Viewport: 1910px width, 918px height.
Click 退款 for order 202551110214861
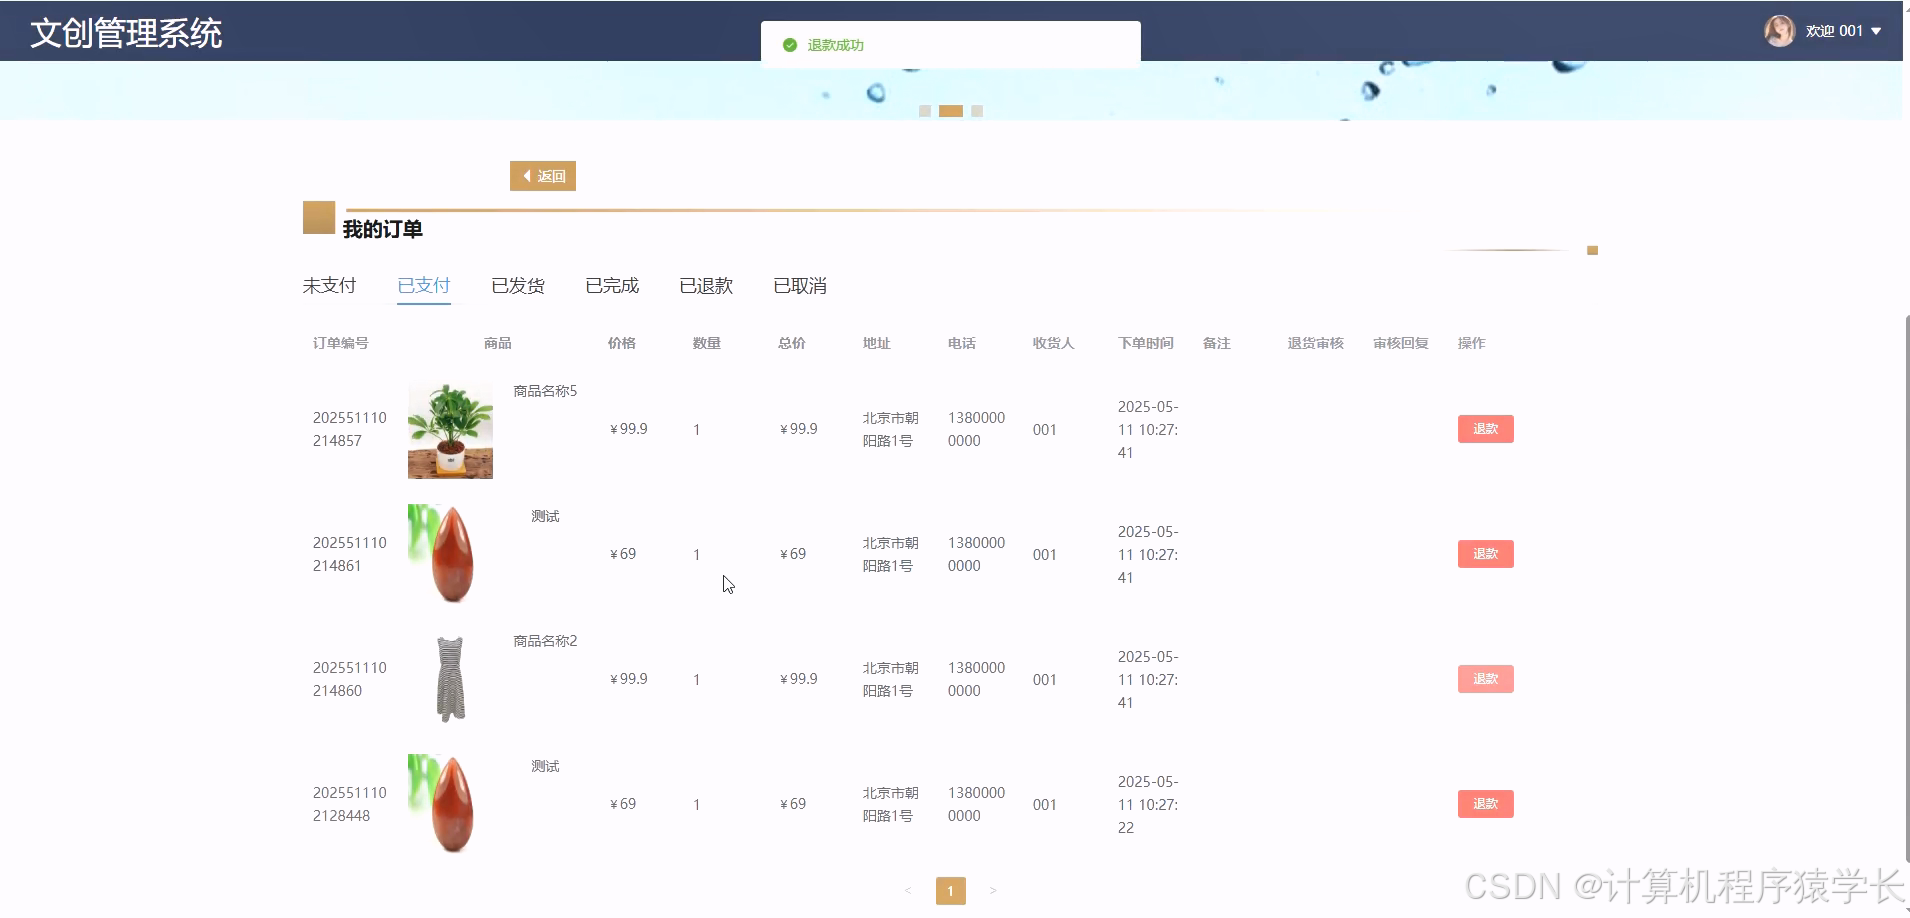point(1485,554)
